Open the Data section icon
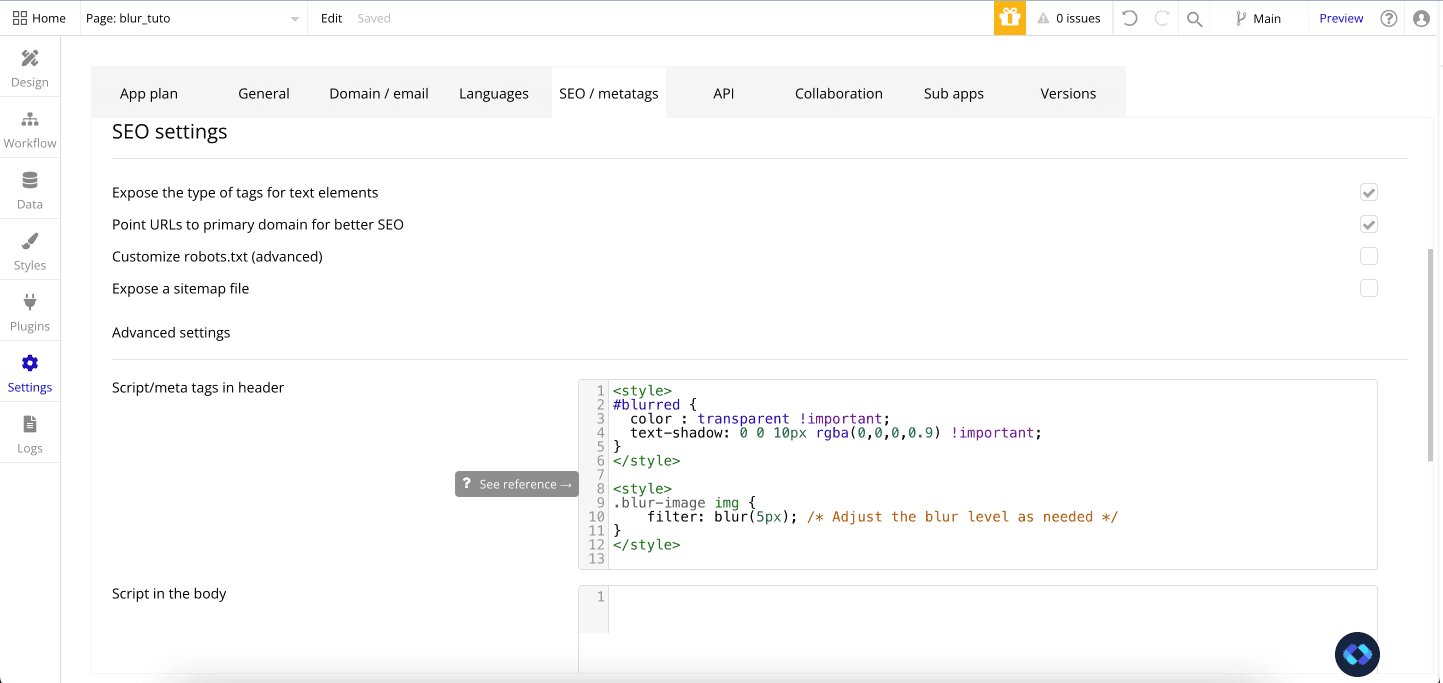 [x=30, y=181]
